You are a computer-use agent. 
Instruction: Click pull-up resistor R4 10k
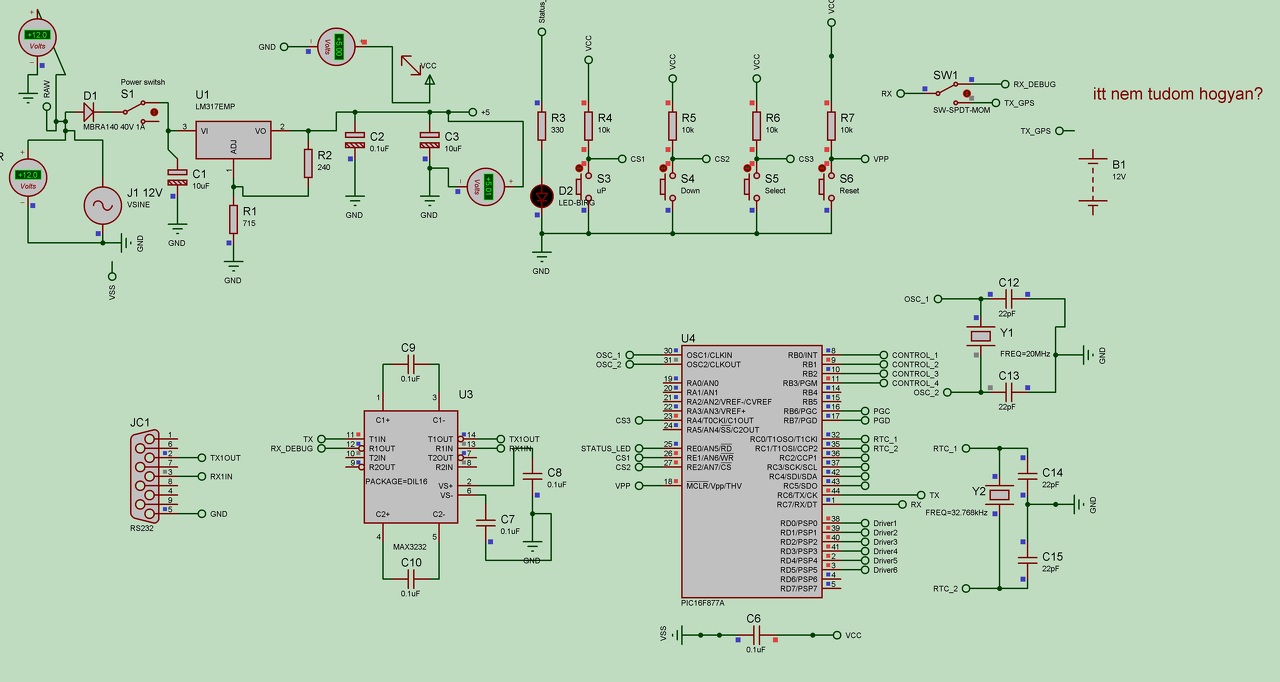tap(588, 125)
